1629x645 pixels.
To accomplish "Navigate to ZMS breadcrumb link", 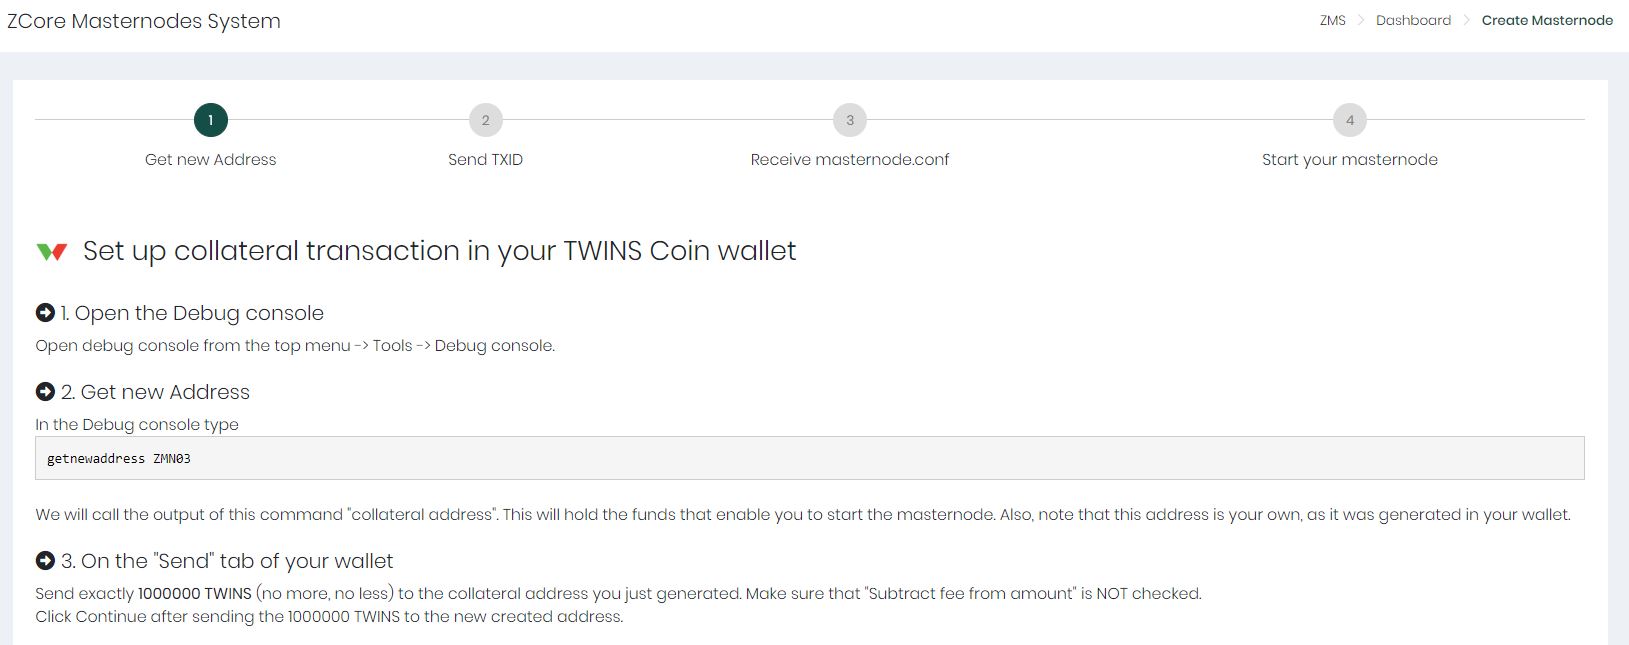I will coord(1333,20).
